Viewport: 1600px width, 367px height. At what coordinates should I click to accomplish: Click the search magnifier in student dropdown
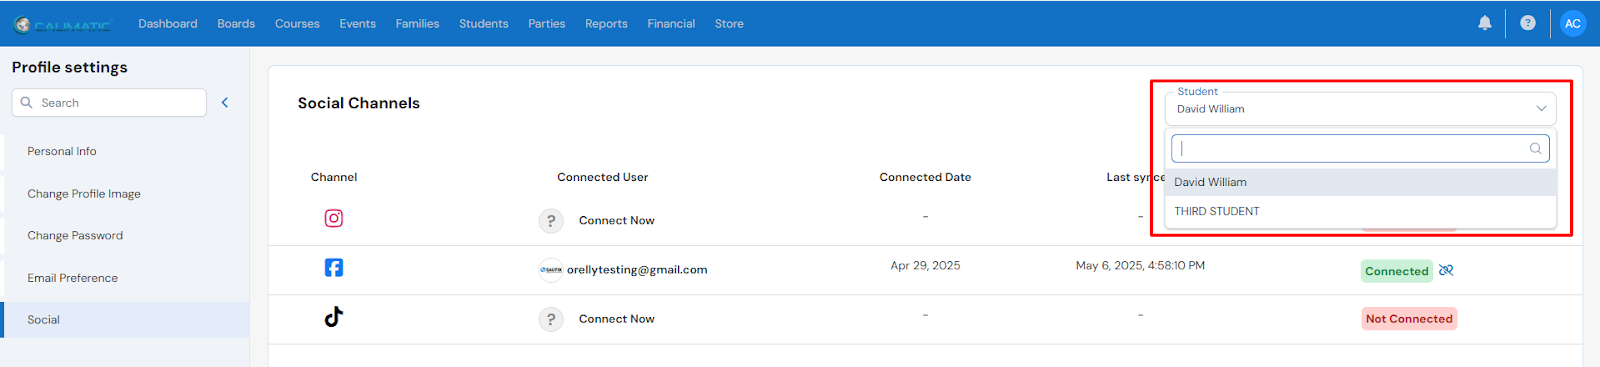coord(1535,148)
